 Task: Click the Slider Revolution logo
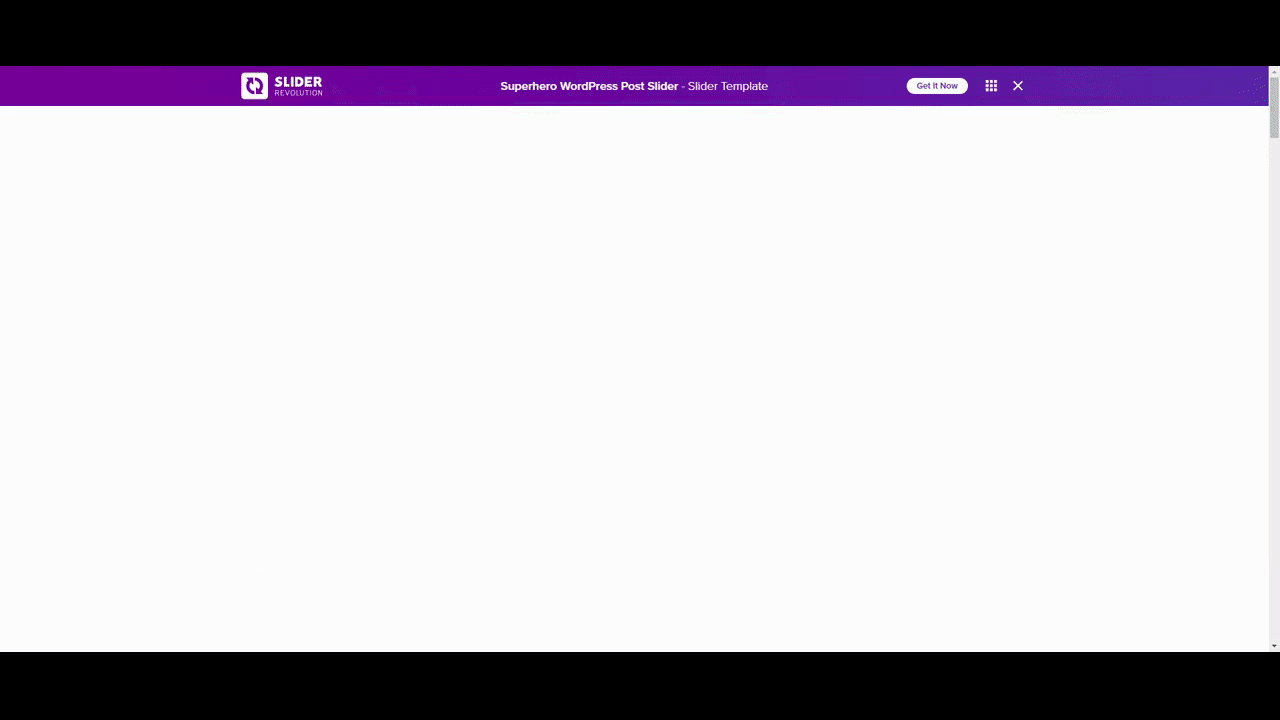point(282,86)
